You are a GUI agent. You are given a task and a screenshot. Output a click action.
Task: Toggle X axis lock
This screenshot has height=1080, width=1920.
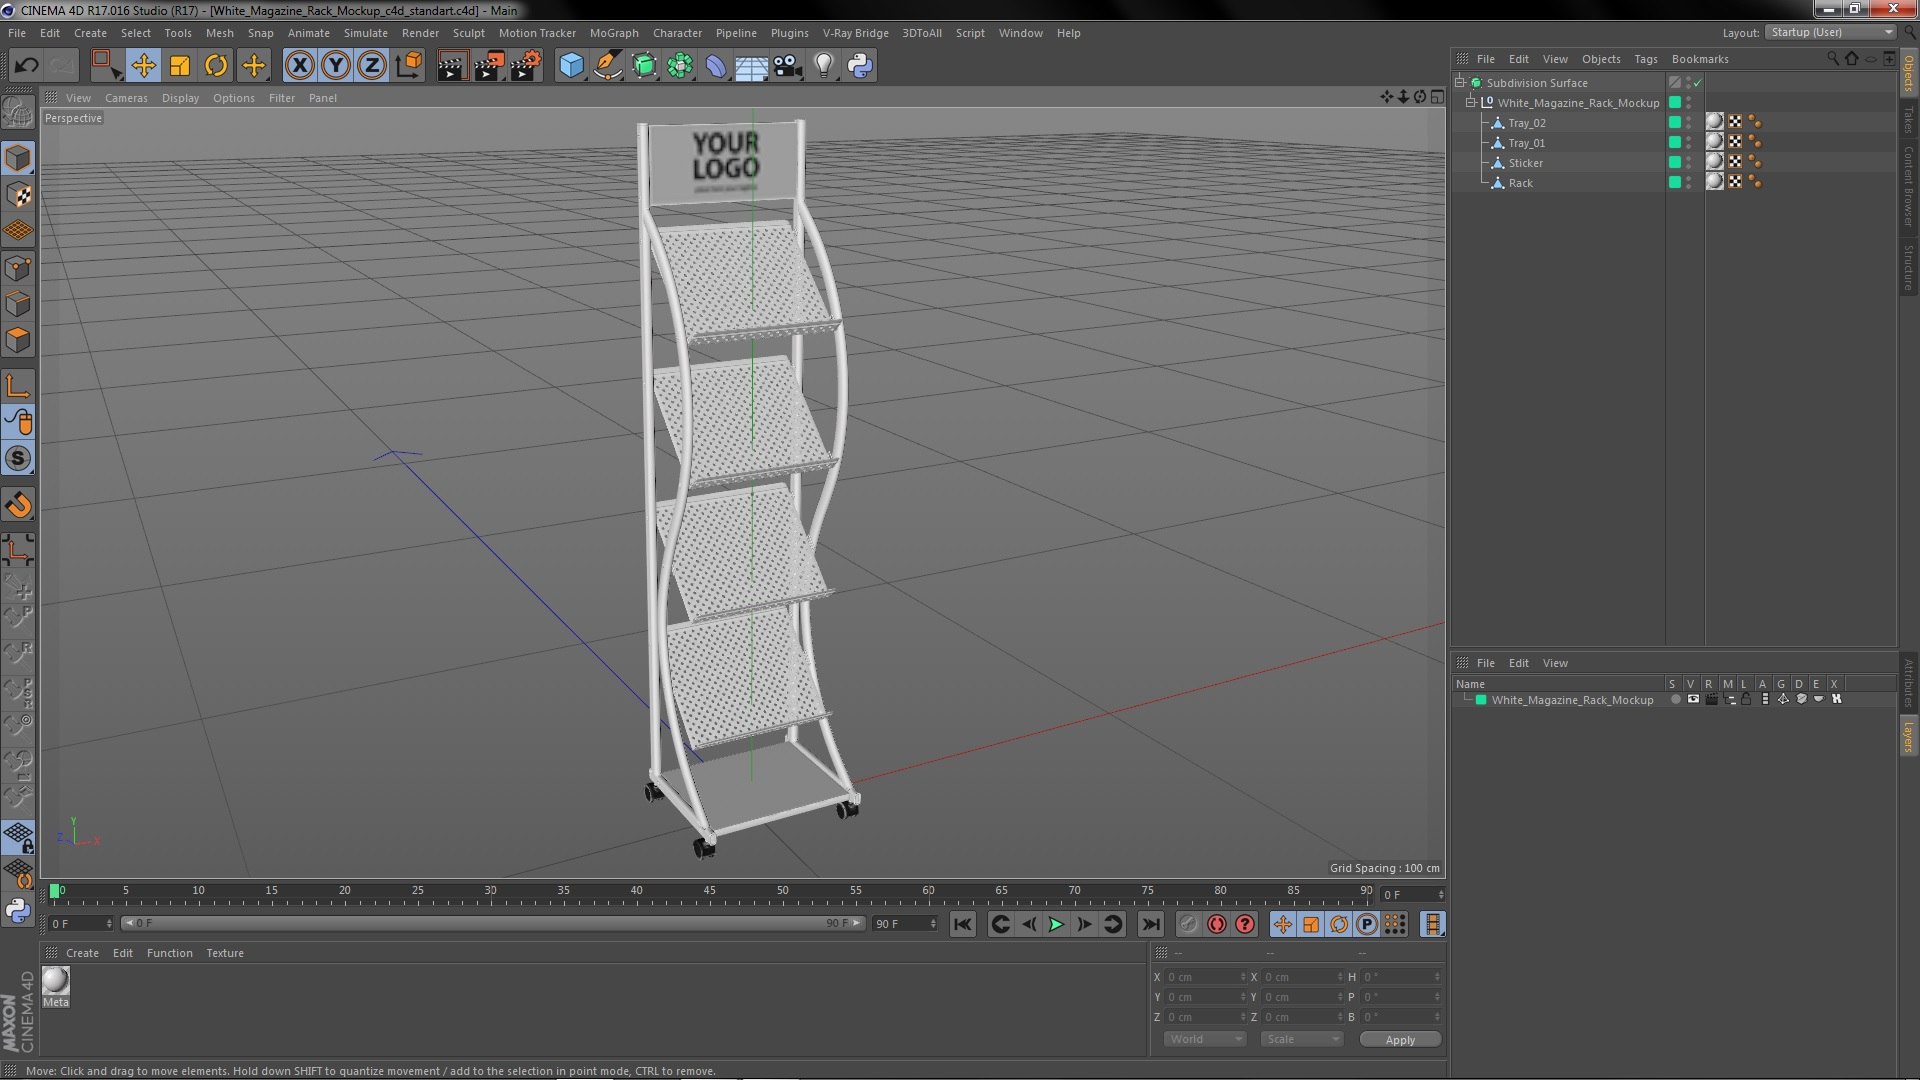pyautogui.click(x=299, y=66)
